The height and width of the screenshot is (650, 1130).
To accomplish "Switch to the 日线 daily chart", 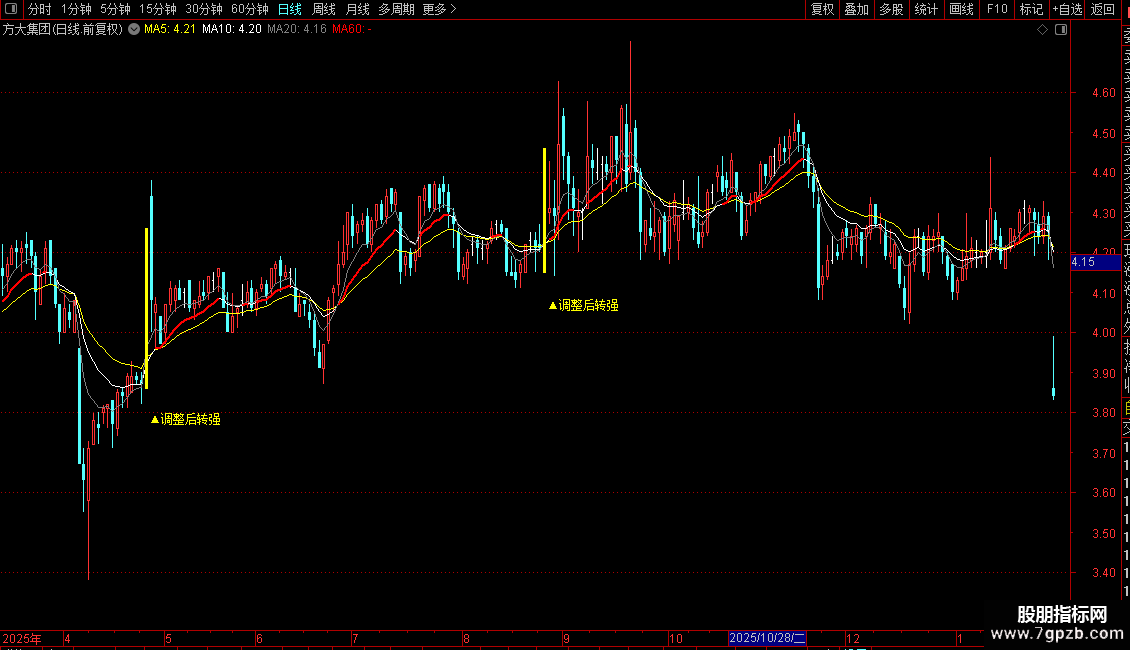I will click(x=290, y=9).
